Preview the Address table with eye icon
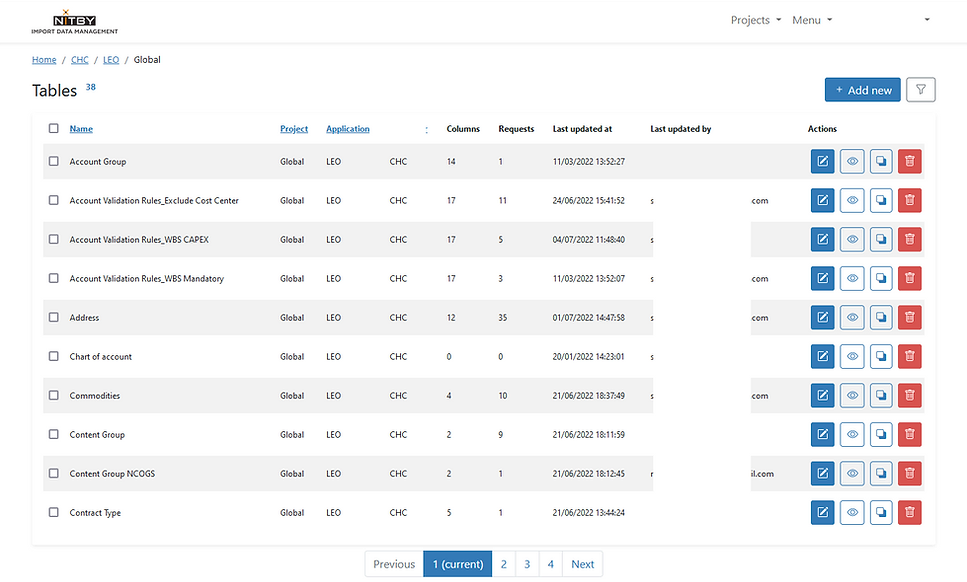The width and height of the screenshot is (967, 582). coord(852,318)
